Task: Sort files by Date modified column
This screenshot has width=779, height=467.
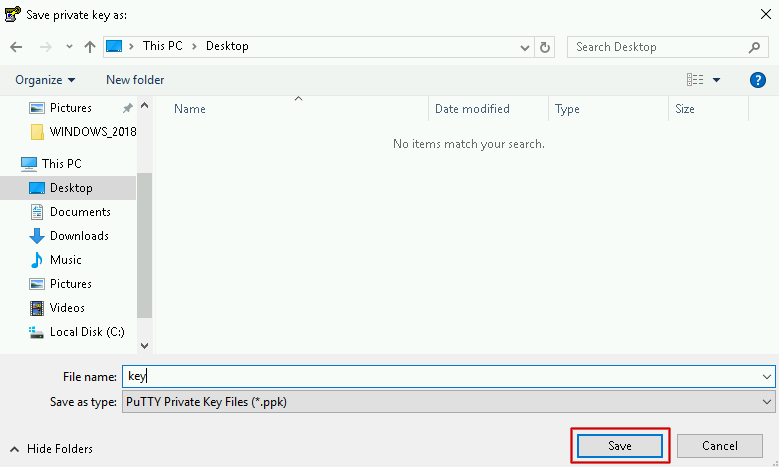Action: tap(472, 109)
